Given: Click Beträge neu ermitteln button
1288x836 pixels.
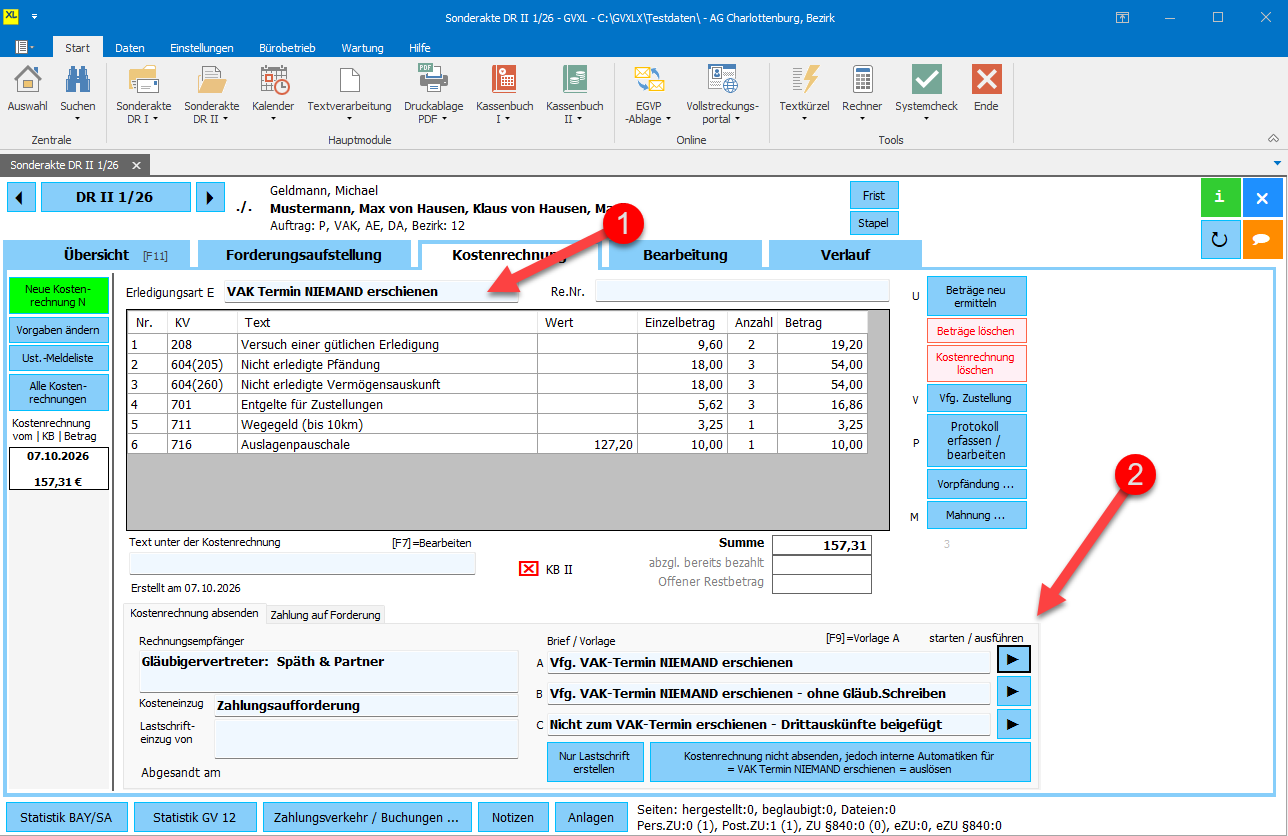Looking at the screenshot, I should (976, 296).
